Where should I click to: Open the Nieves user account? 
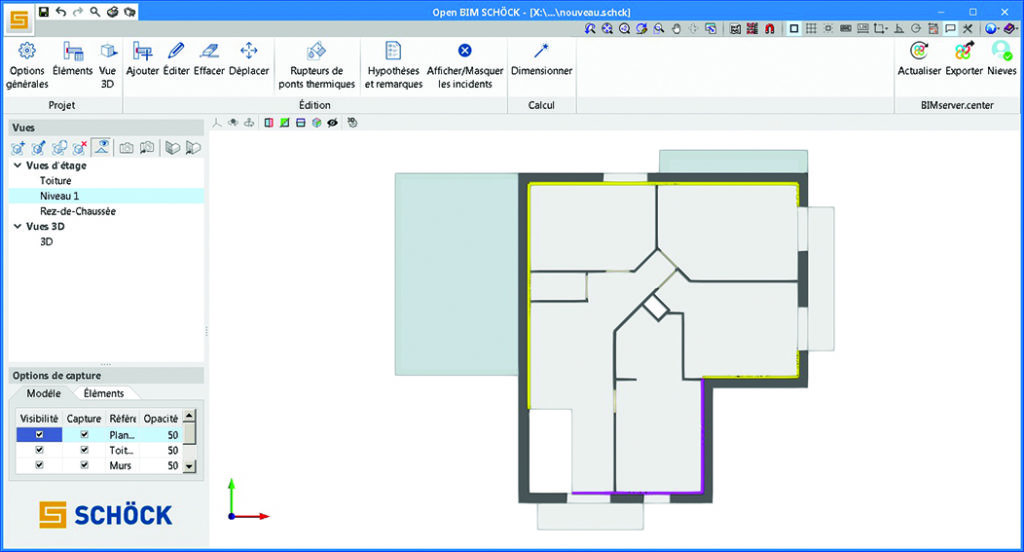(x=1002, y=59)
